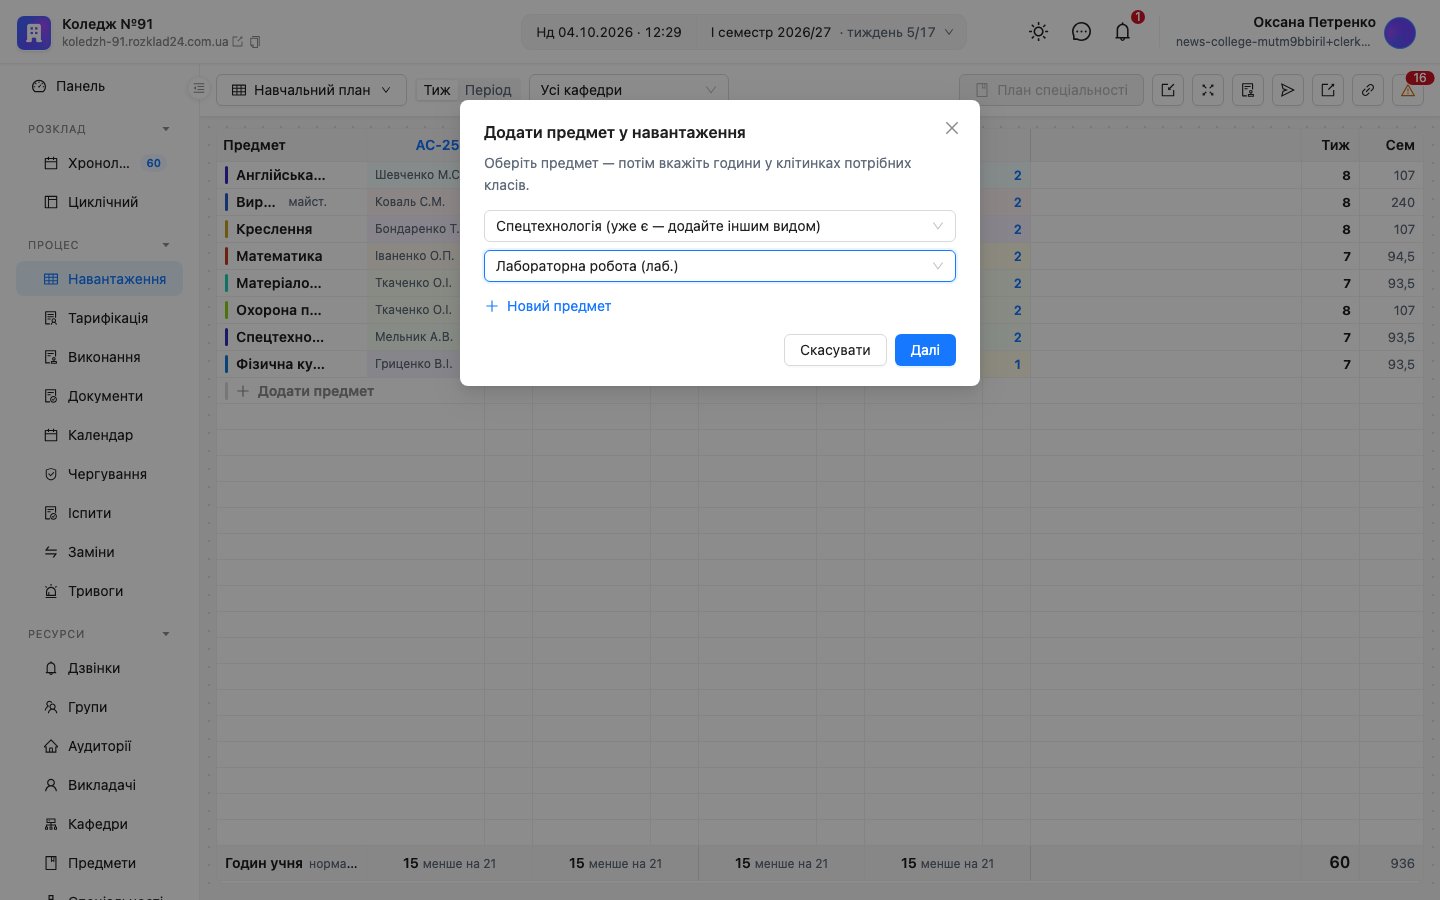Open Іспити in the sidebar
This screenshot has height=900, width=1440.
click(x=100, y=513)
